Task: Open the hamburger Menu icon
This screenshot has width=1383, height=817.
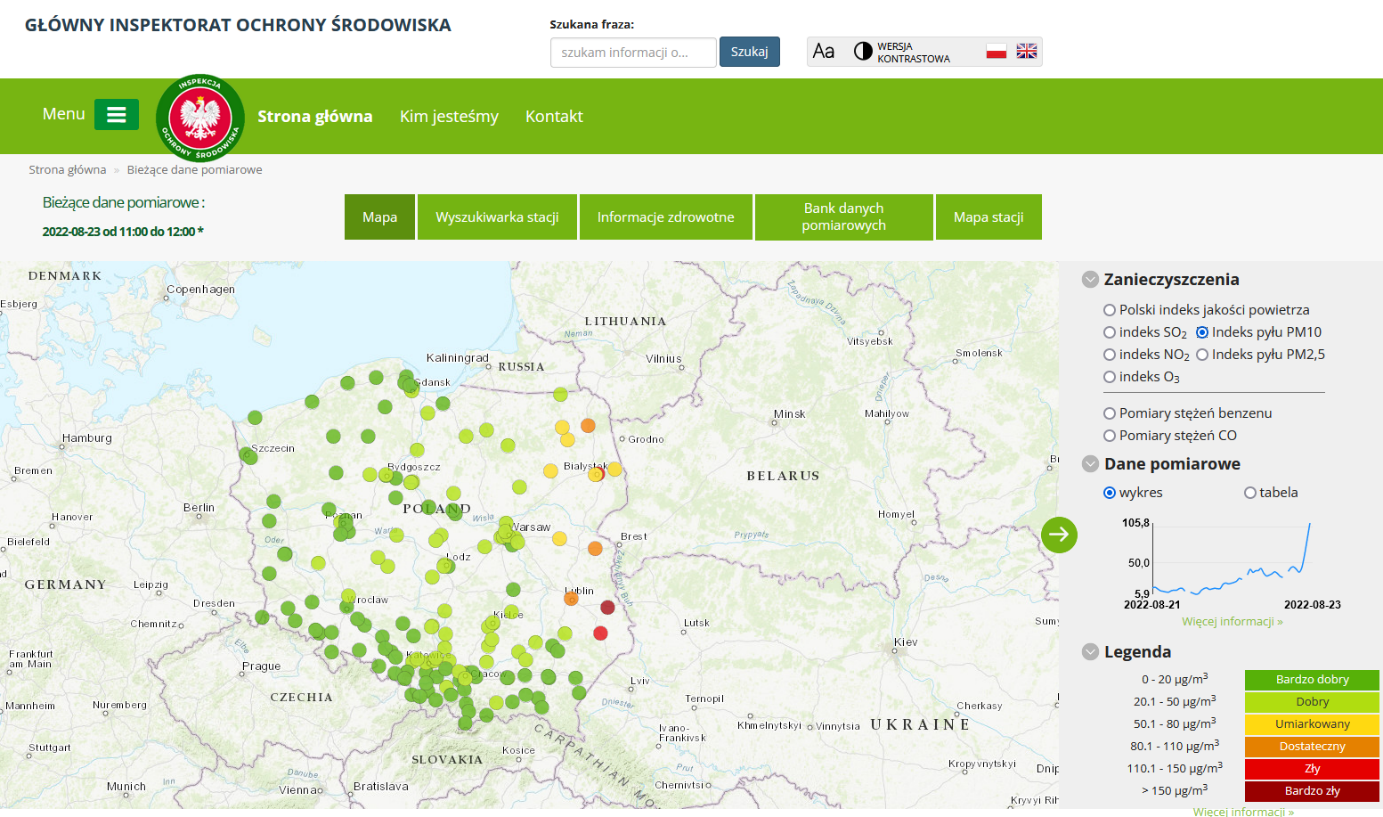Action: point(116,114)
